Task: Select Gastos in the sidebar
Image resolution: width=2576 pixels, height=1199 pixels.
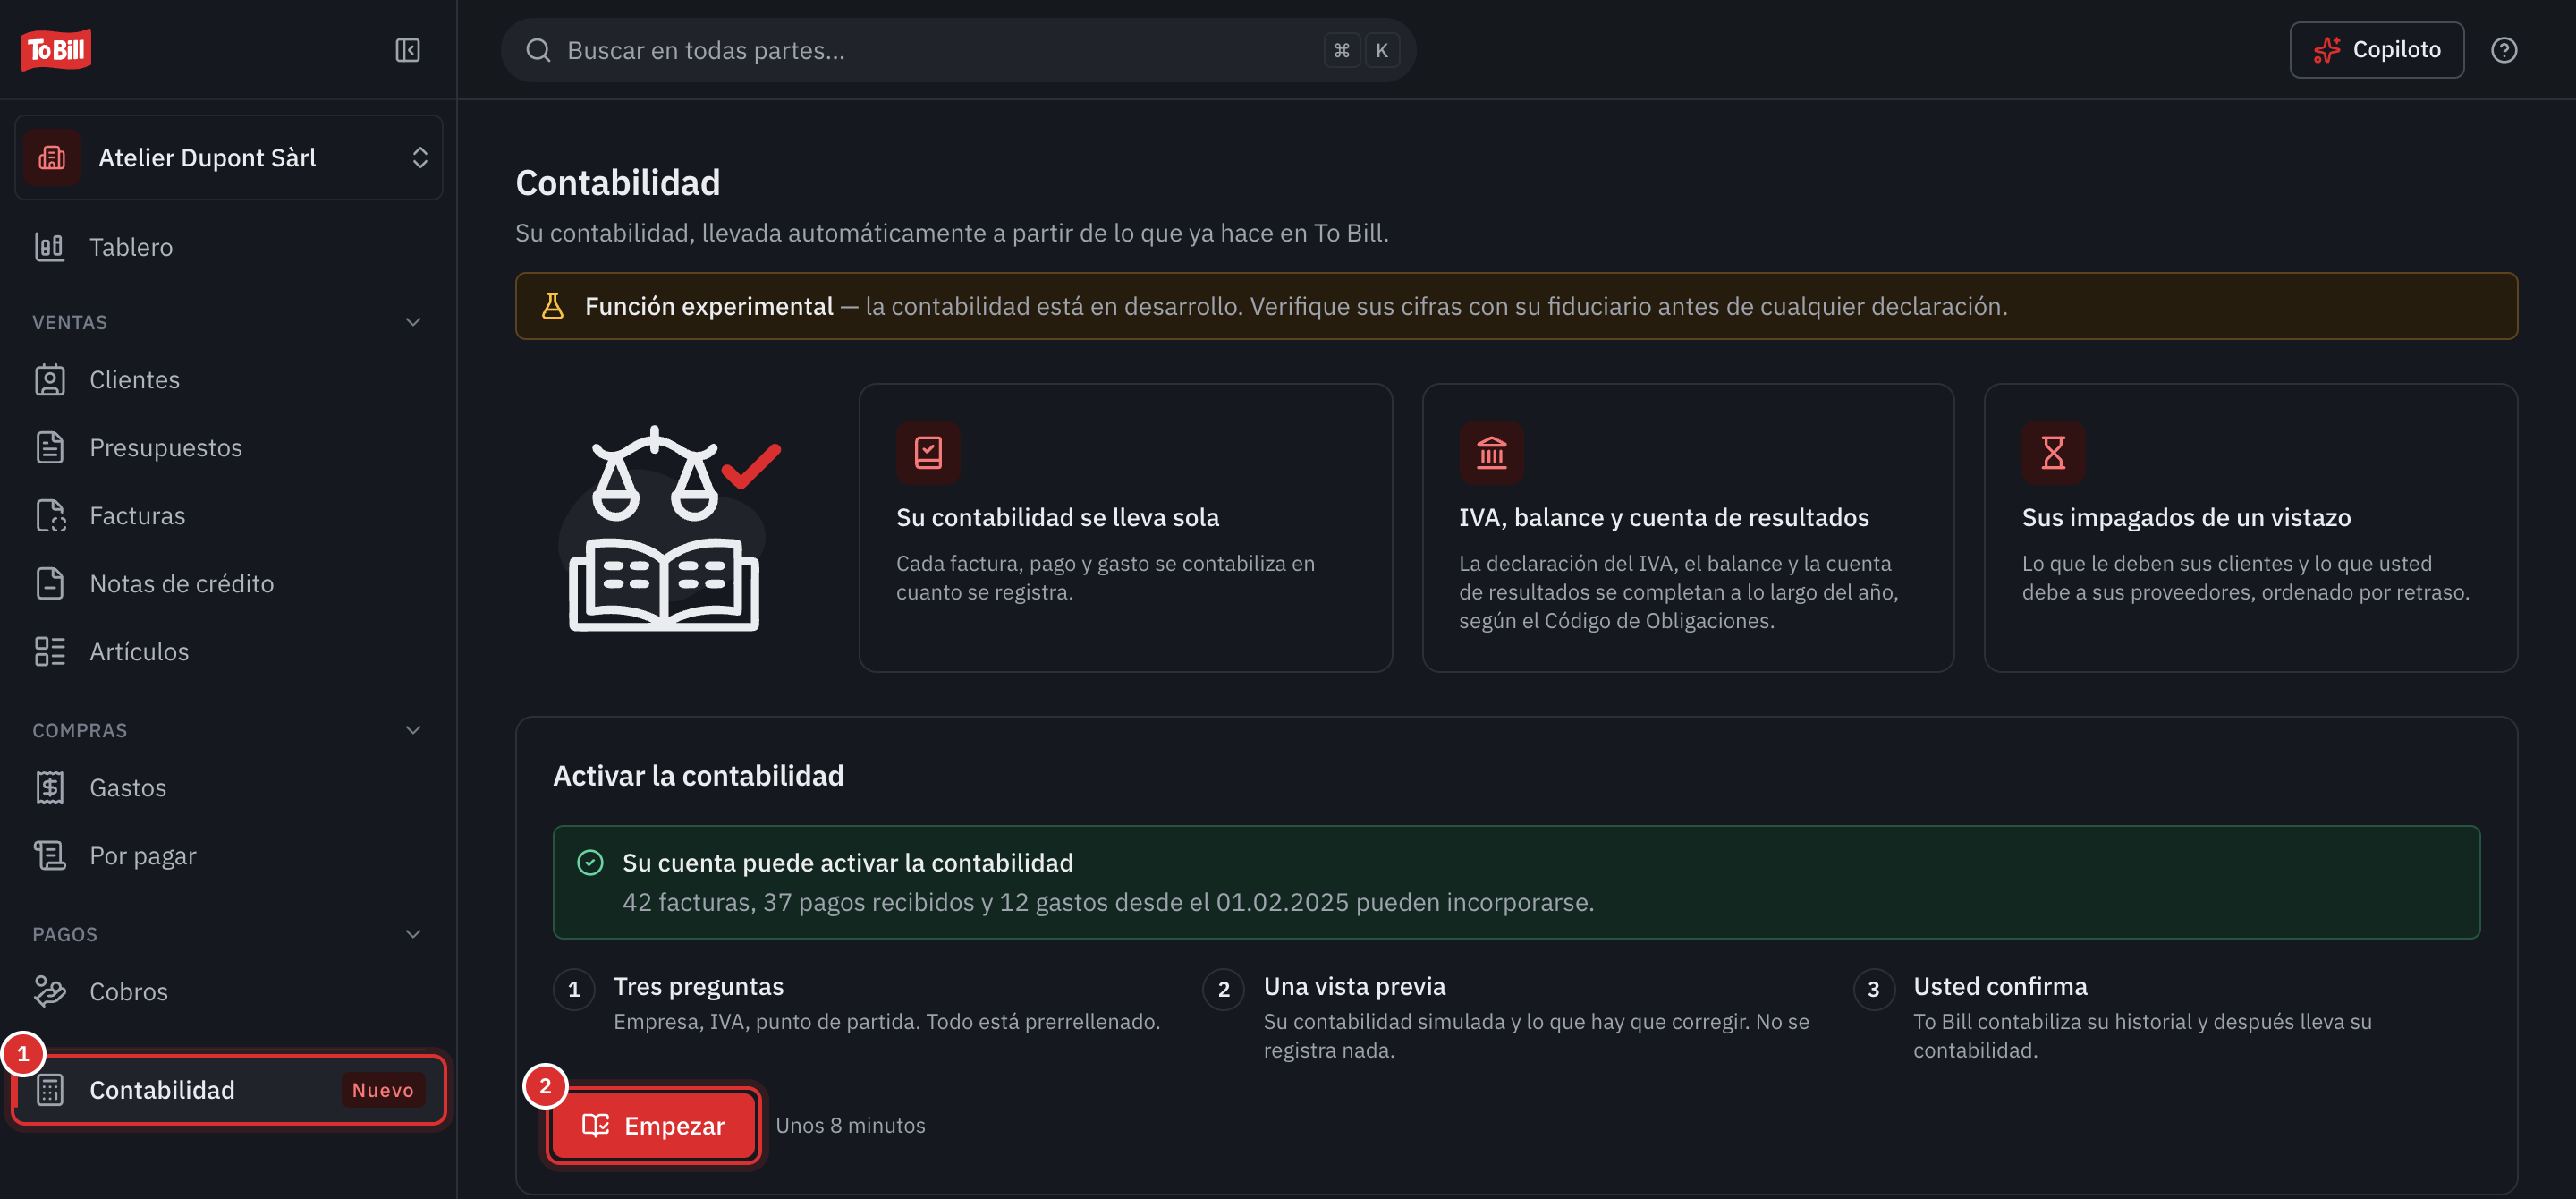Action: point(229,788)
